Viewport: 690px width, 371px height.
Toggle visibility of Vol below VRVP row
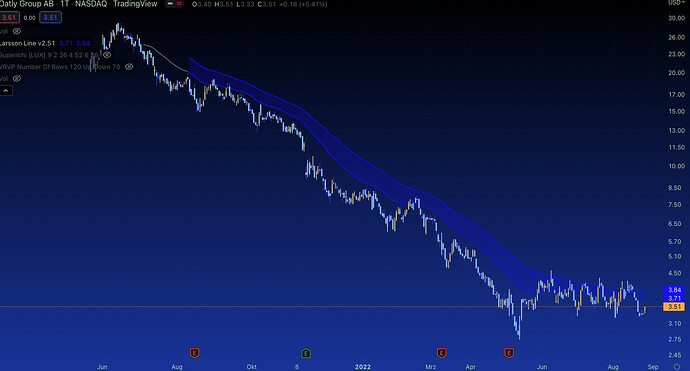17,79
